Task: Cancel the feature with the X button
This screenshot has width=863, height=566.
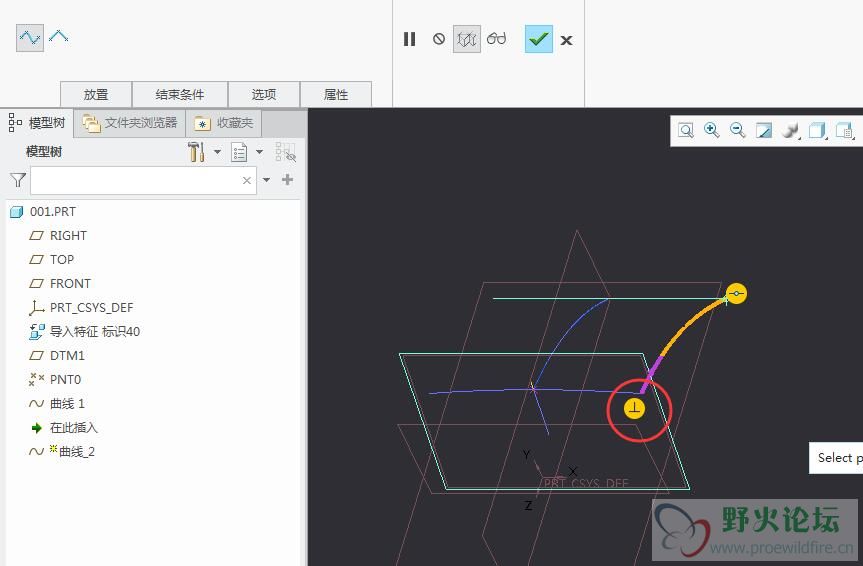Action: point(566,40)
